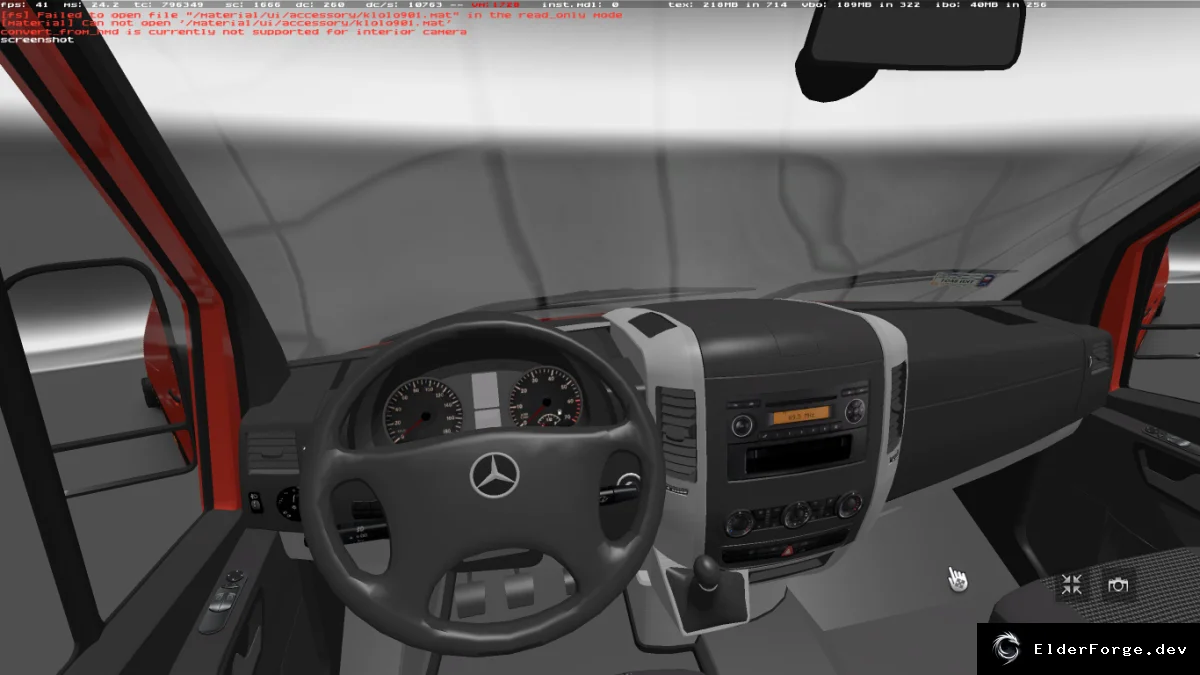Click the left speedometer gauge
This screenshot has width=1200, height=675.
(424, 412)
